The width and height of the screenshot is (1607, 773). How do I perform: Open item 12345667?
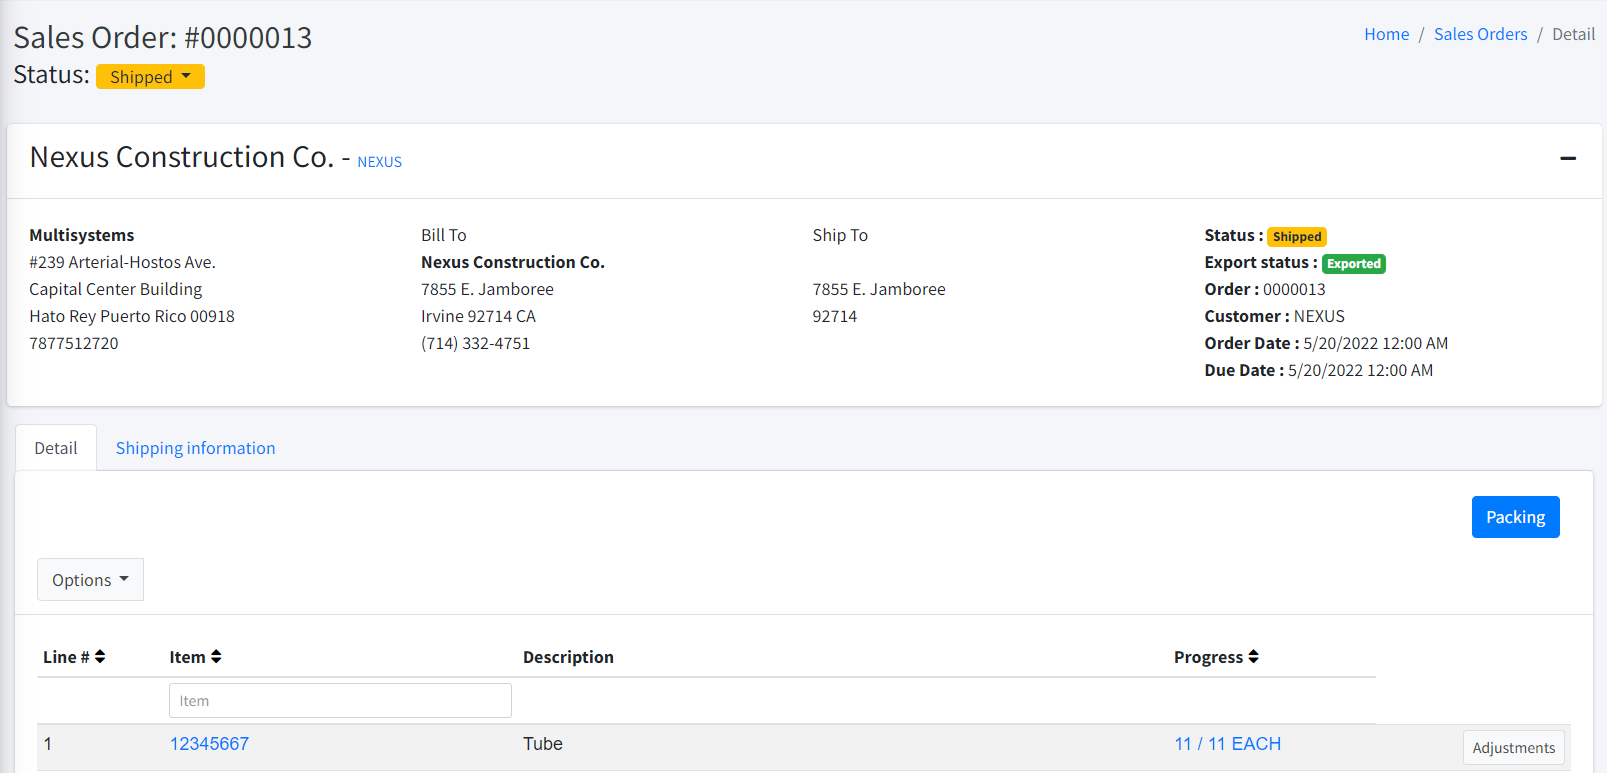pyautogui.click(x=209, y=744)
